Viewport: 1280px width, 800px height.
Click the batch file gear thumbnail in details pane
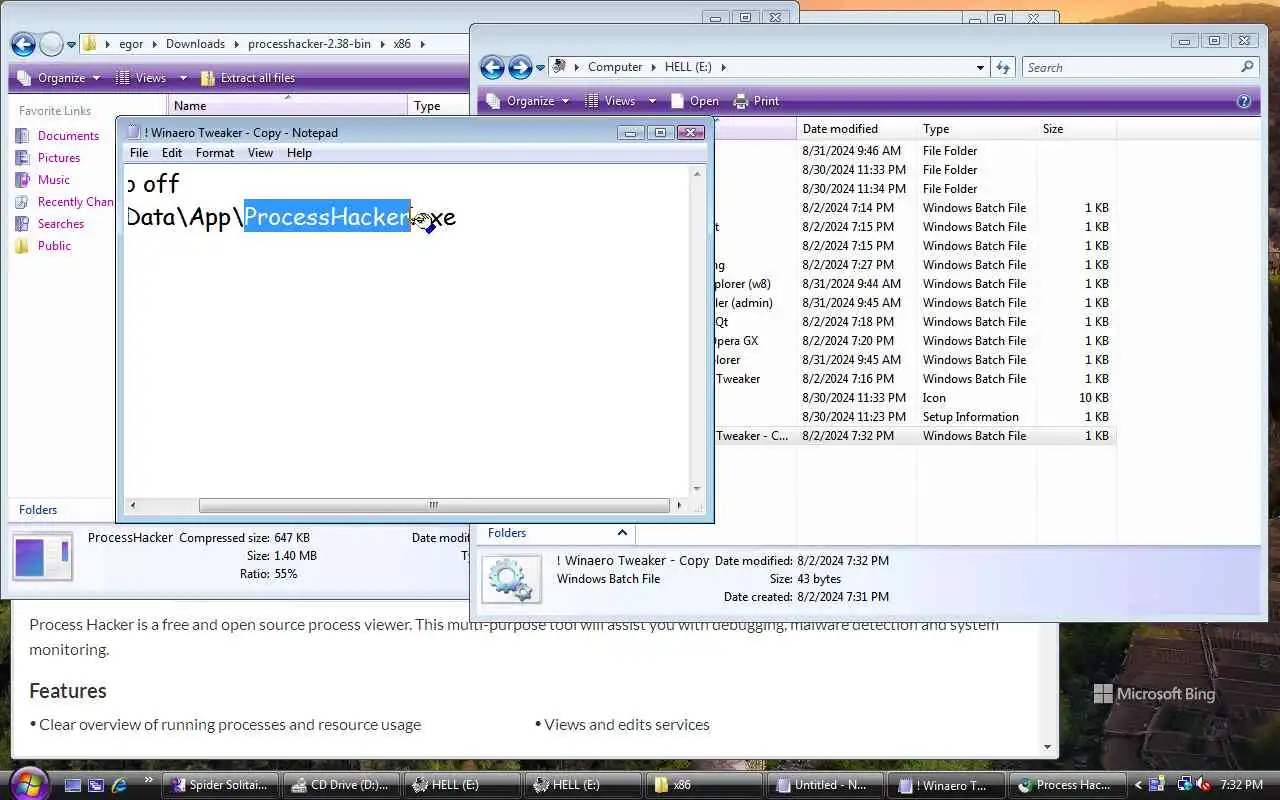(x=512, y=579)
